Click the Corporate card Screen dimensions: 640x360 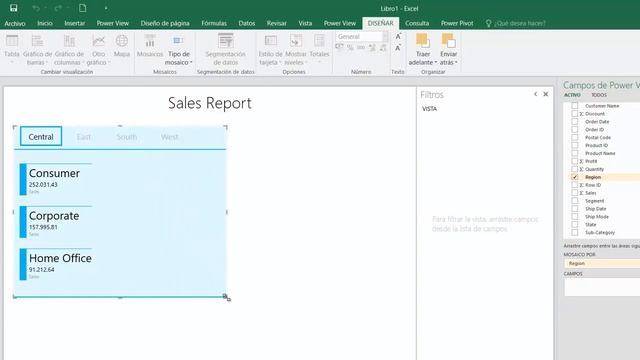pos(56,222)
